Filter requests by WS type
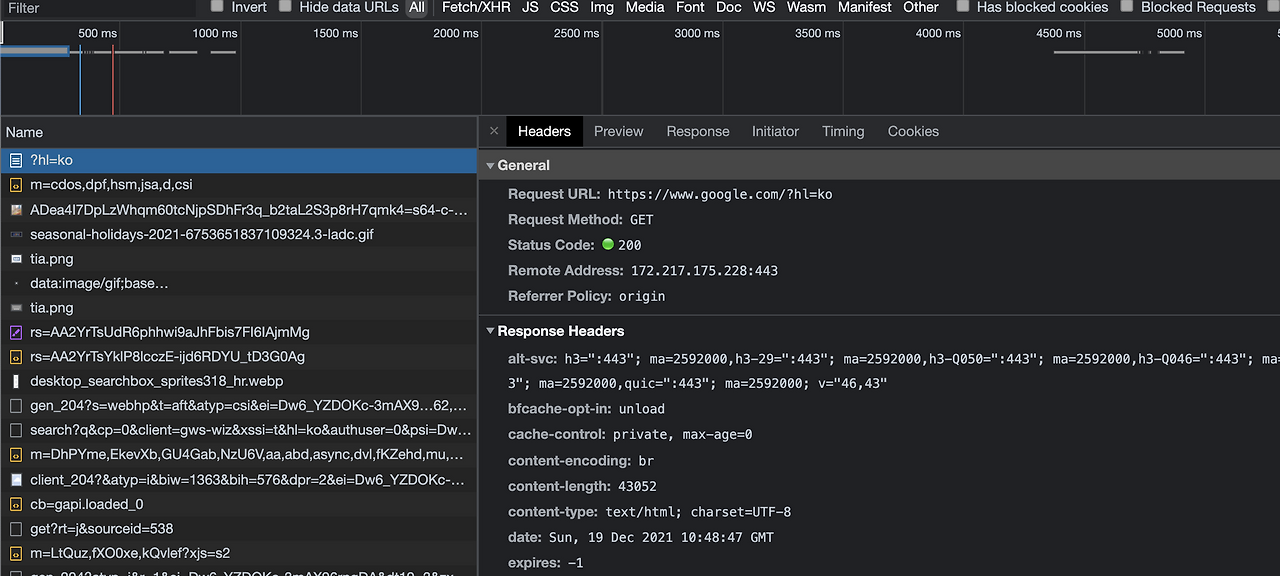 pos(764,7)
